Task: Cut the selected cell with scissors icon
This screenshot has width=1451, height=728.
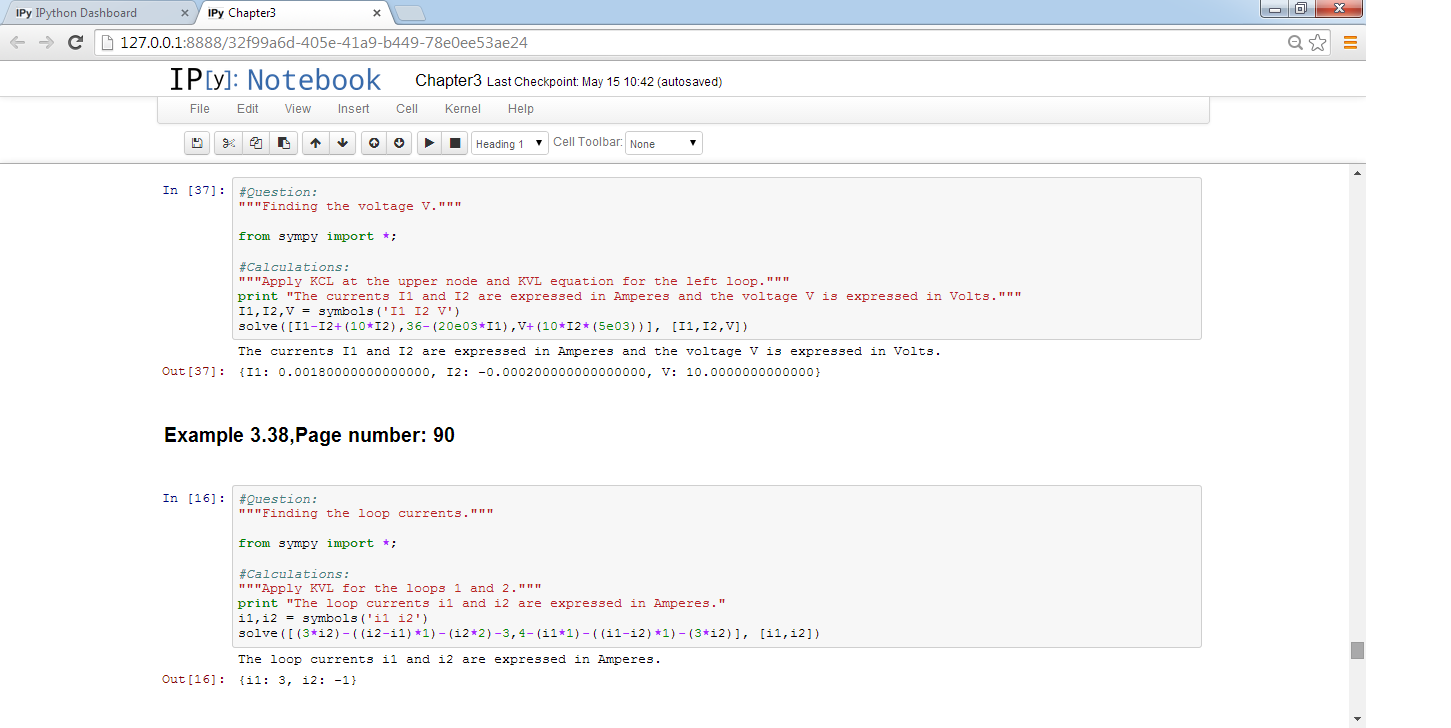Action: [x=228, y=143]
